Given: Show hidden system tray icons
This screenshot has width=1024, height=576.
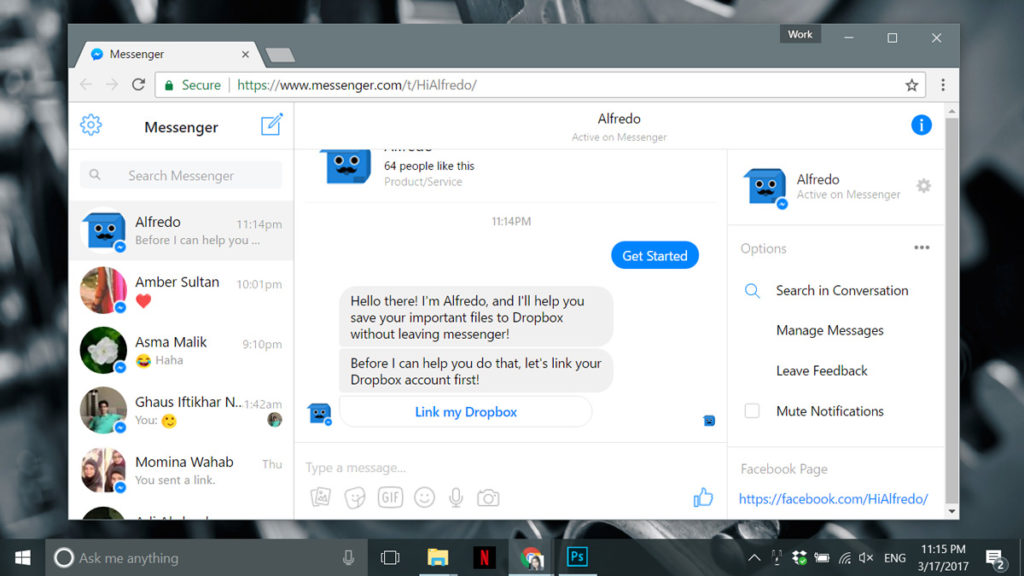Looking at the screenshot, I should pos(754,558).
